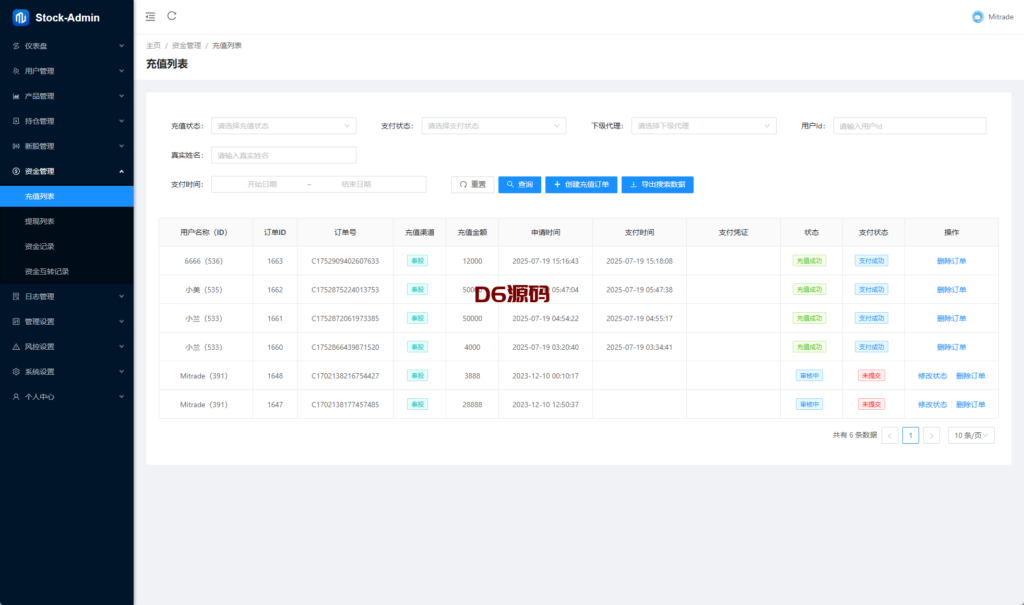Expand the 仪表盘 sidebar menu
Viewport: 1024px width, 605px height.
coord(66,46)
